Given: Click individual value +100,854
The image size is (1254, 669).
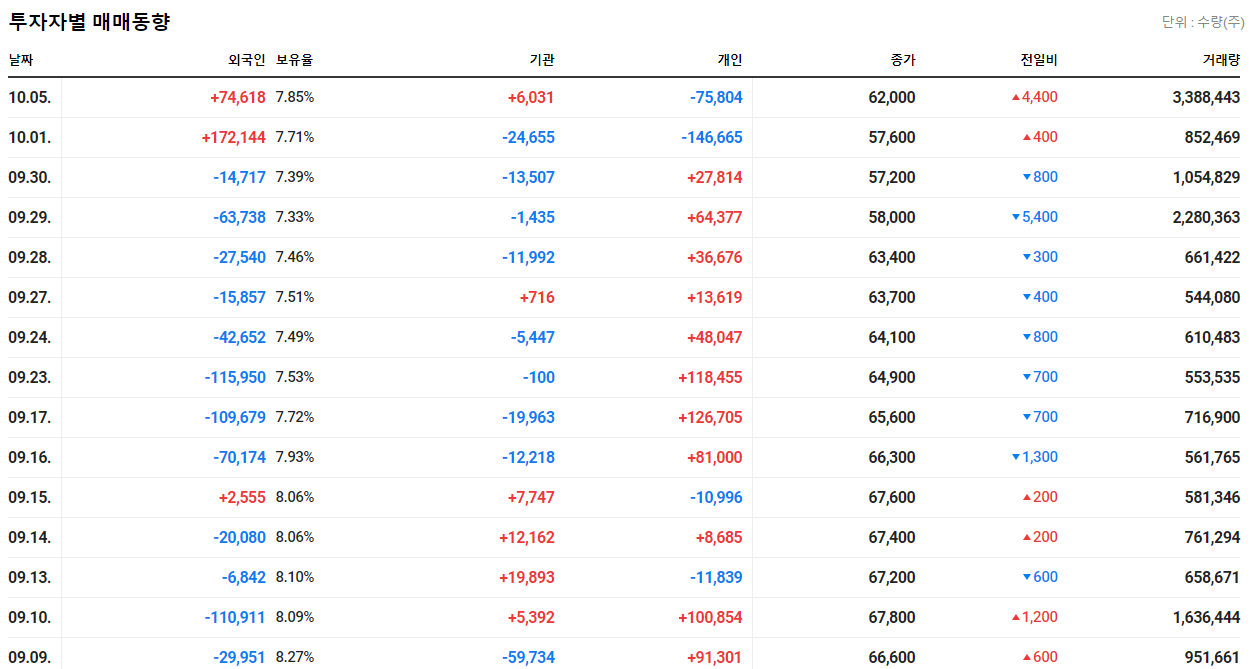Looking at the screenshot, I should (x=710, y=617).
